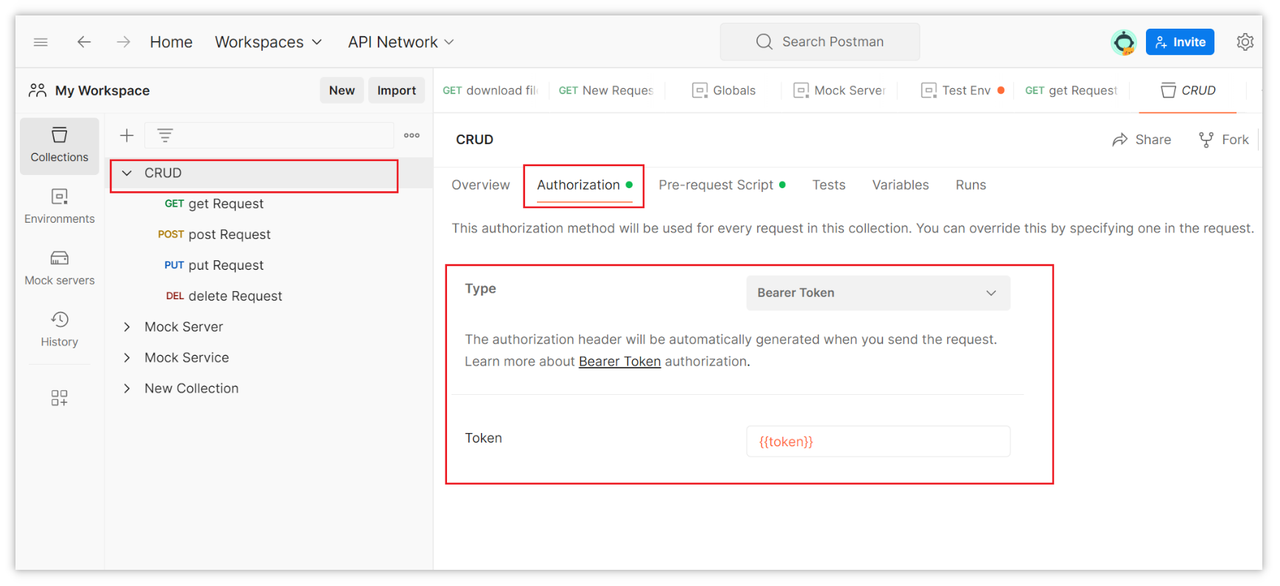This screenshot has width=1280, height=586.
Task: Switch to the get Request tab
Action: [x=1072, y=90]
